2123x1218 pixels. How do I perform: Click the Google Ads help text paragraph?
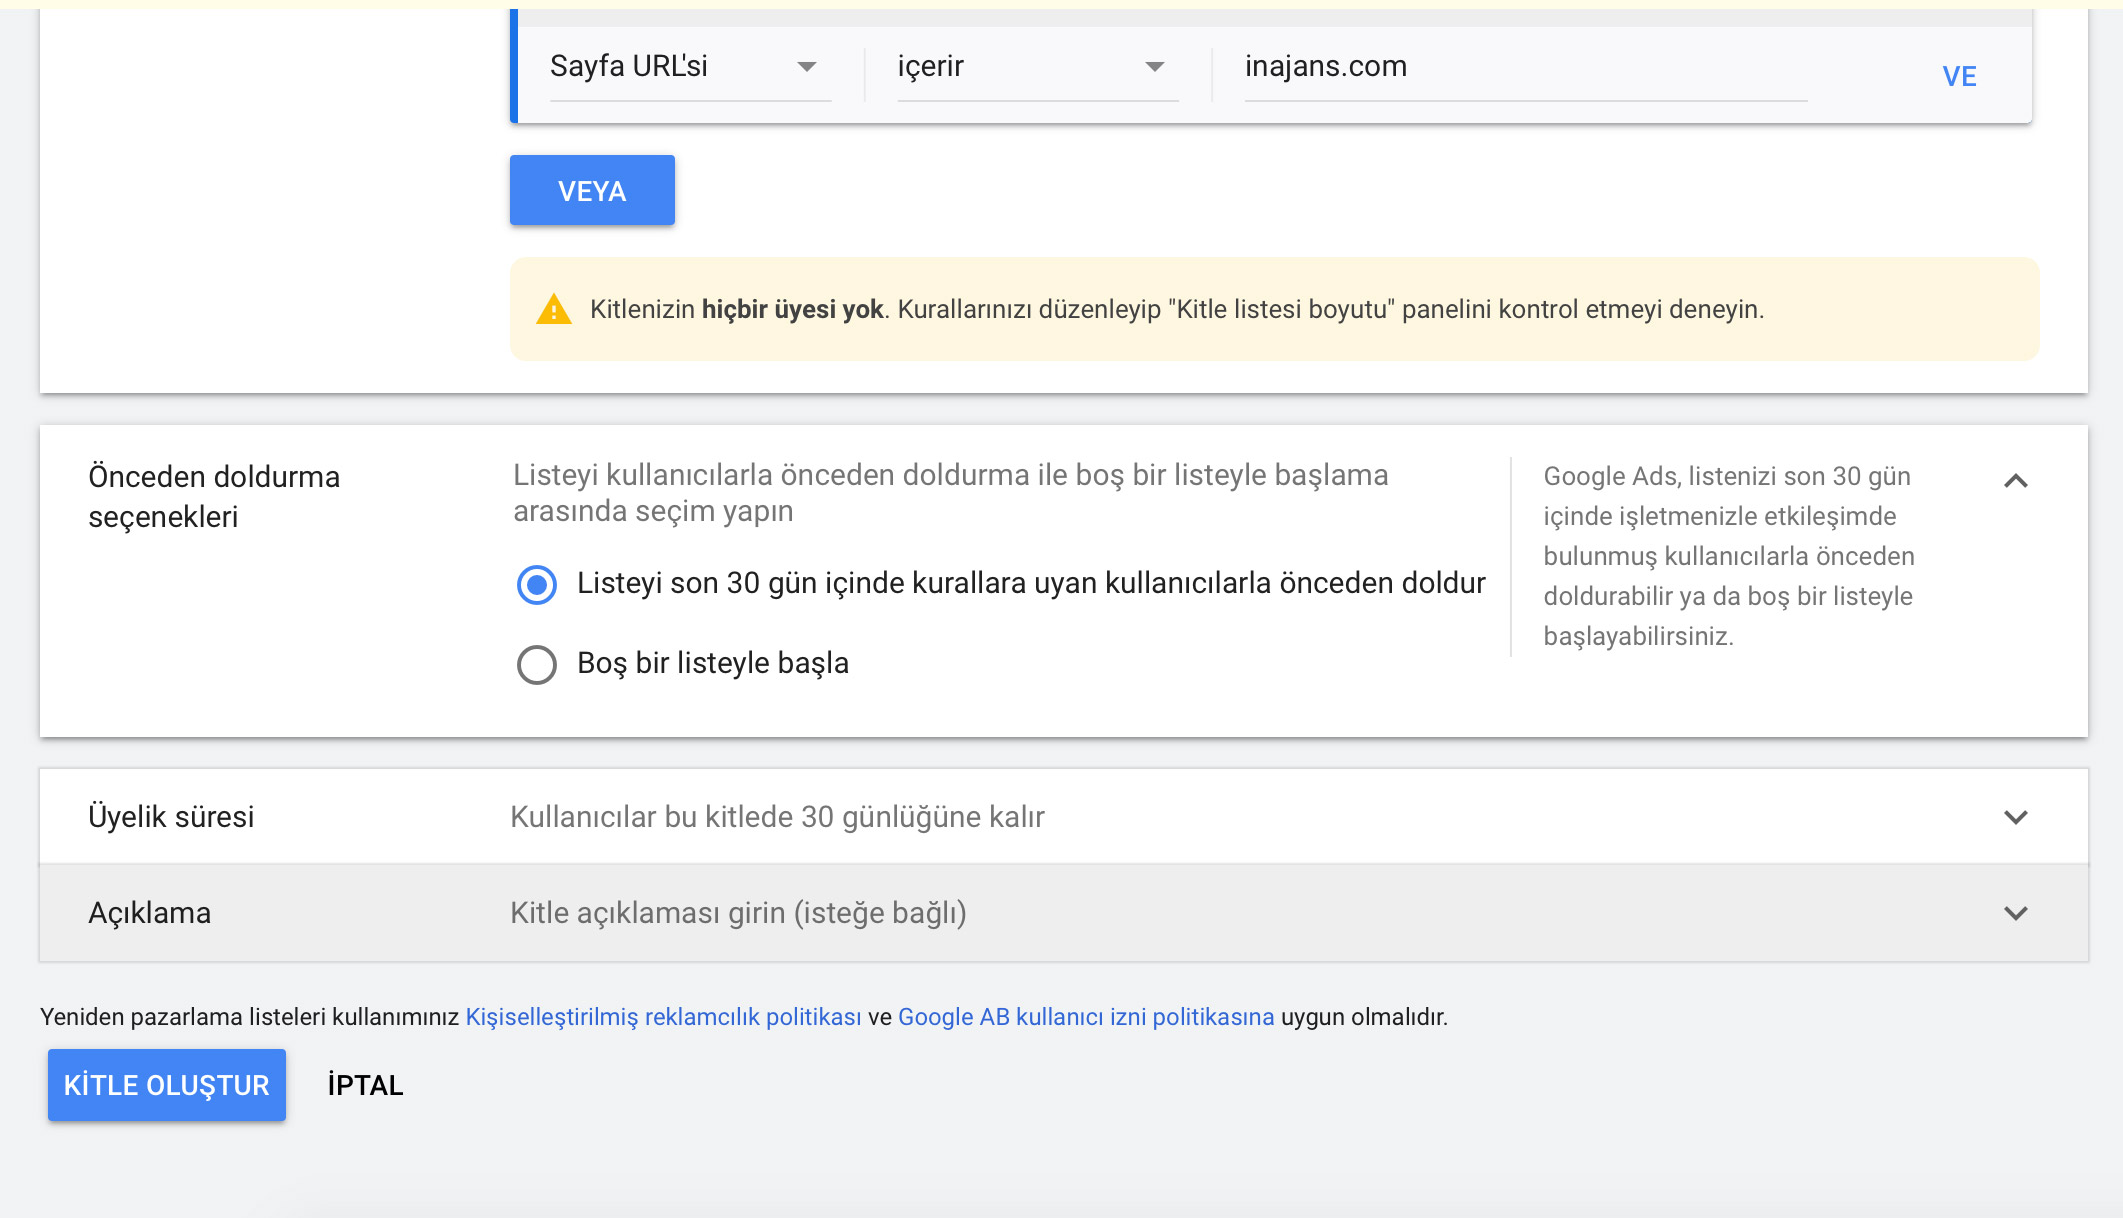(x=1729, y=556)
